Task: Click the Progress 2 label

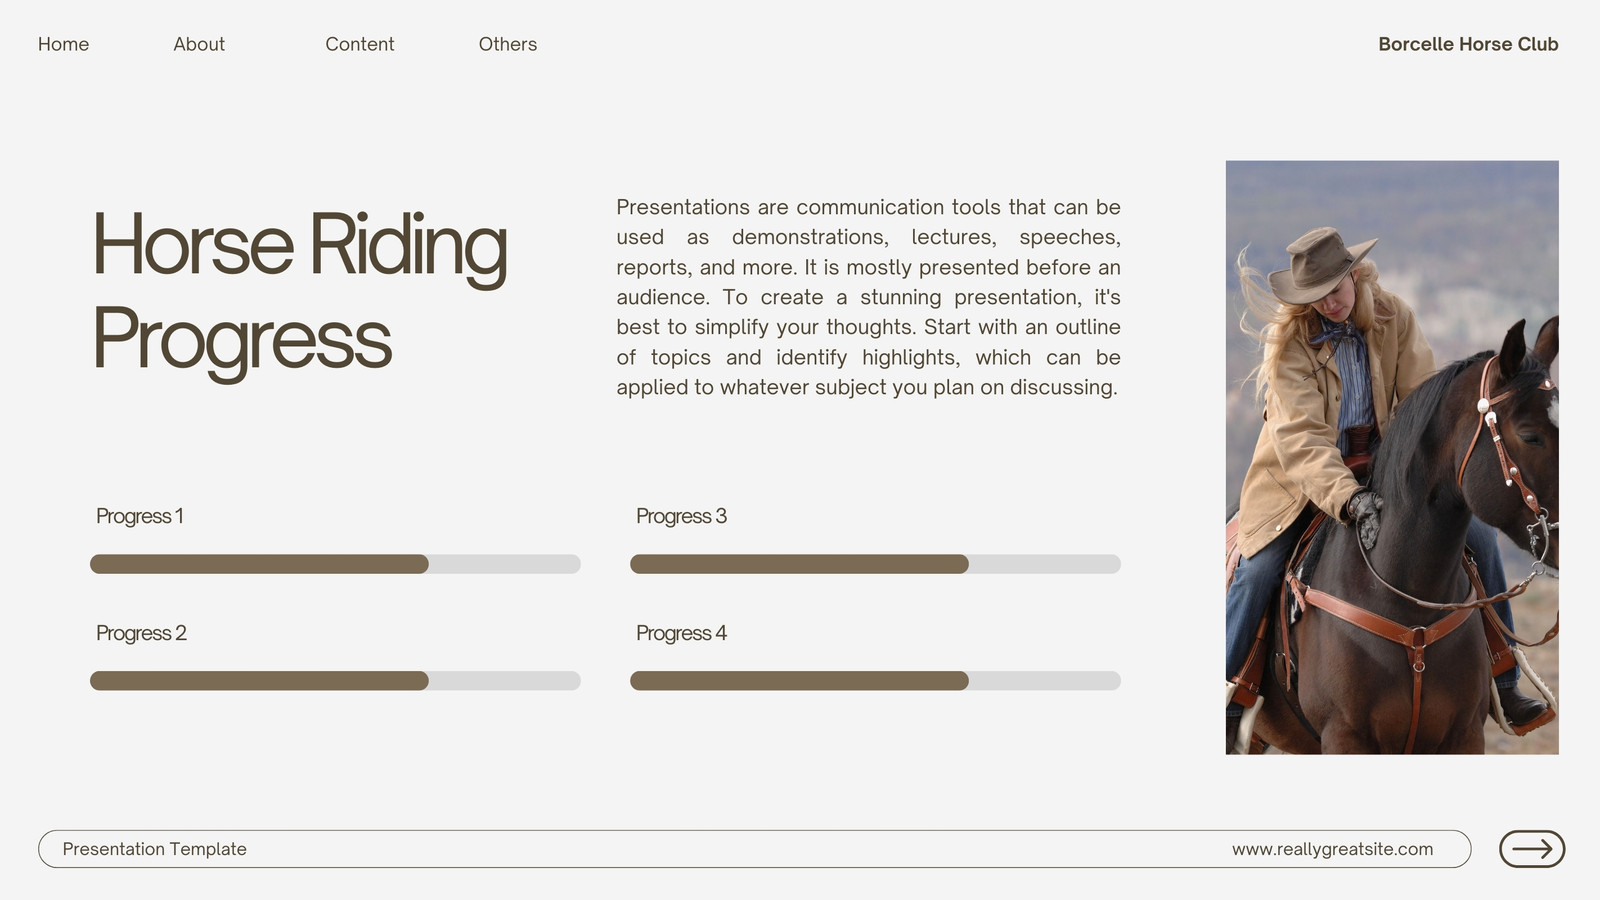Action: coord(141,633)
